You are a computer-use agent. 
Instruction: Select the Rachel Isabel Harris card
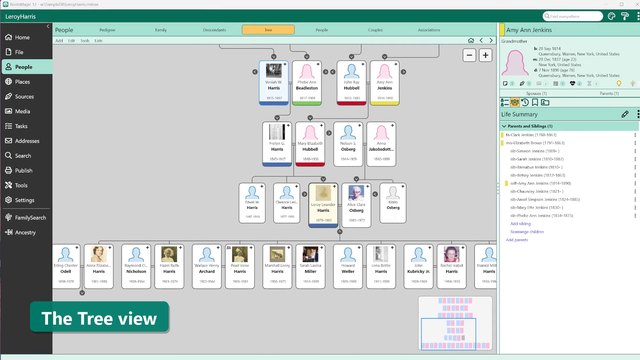tap(451, 266)
